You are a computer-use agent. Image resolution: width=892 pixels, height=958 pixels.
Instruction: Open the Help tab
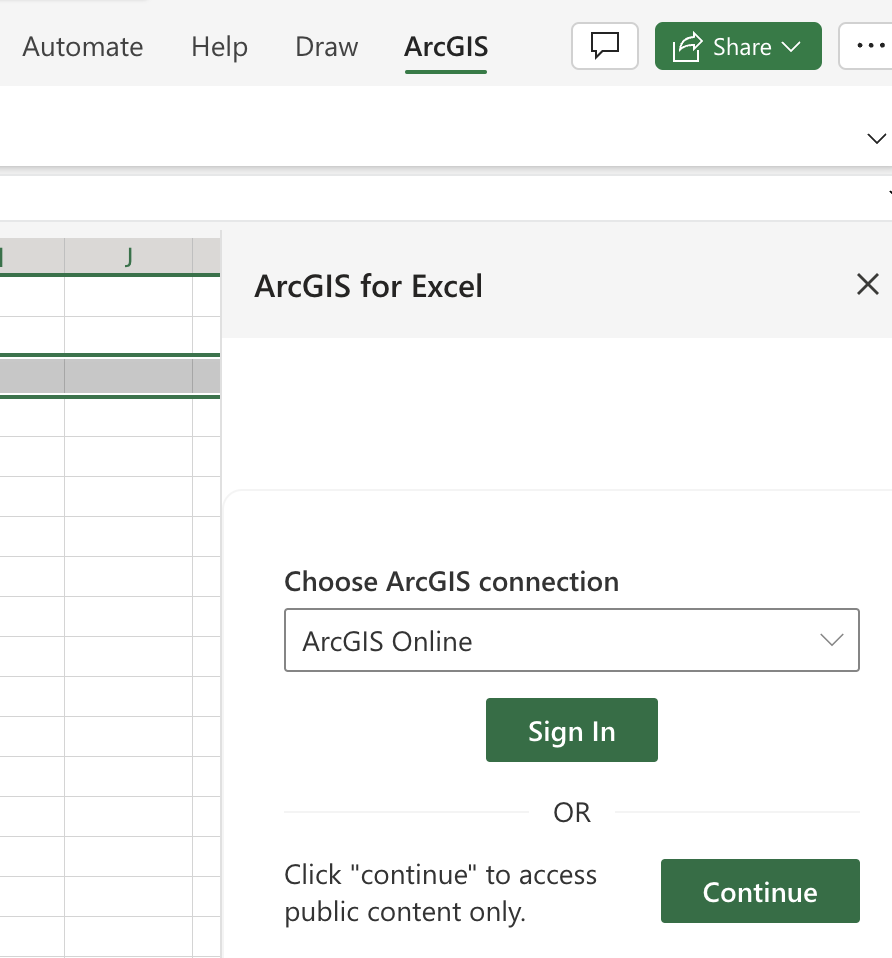(x=219, y=47)
